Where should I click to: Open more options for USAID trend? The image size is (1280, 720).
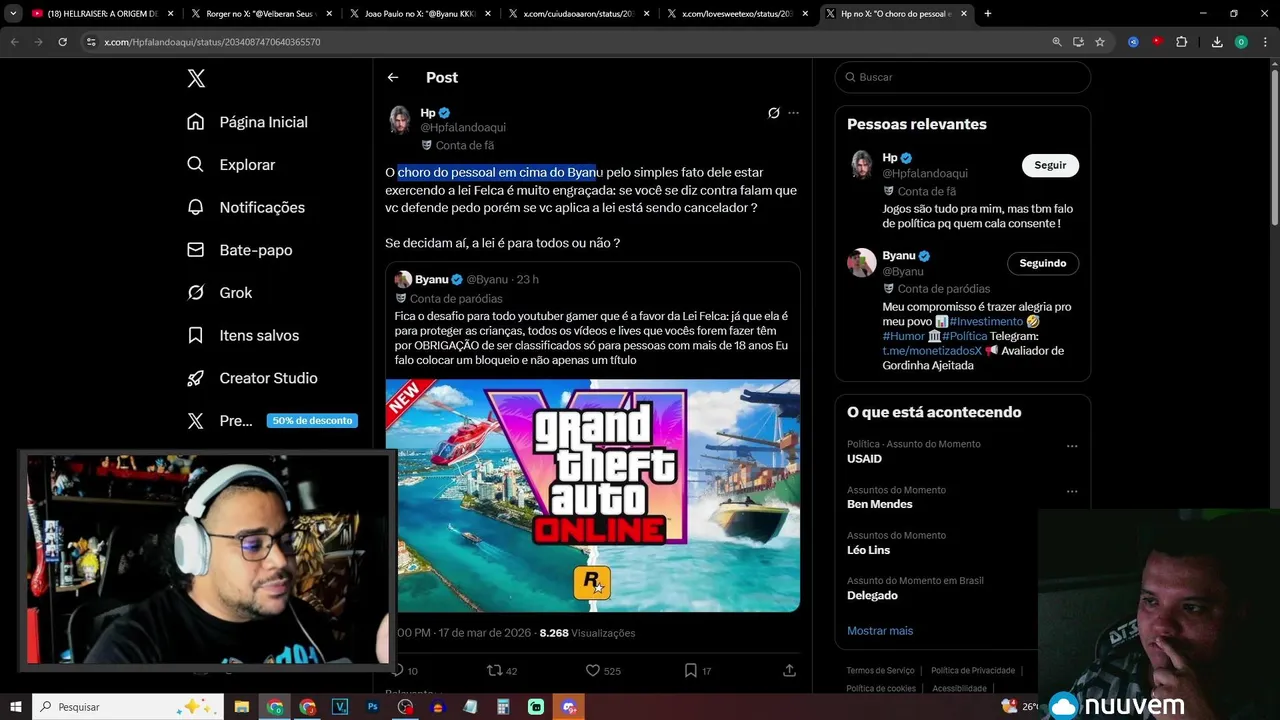(x=1072, y=446)
